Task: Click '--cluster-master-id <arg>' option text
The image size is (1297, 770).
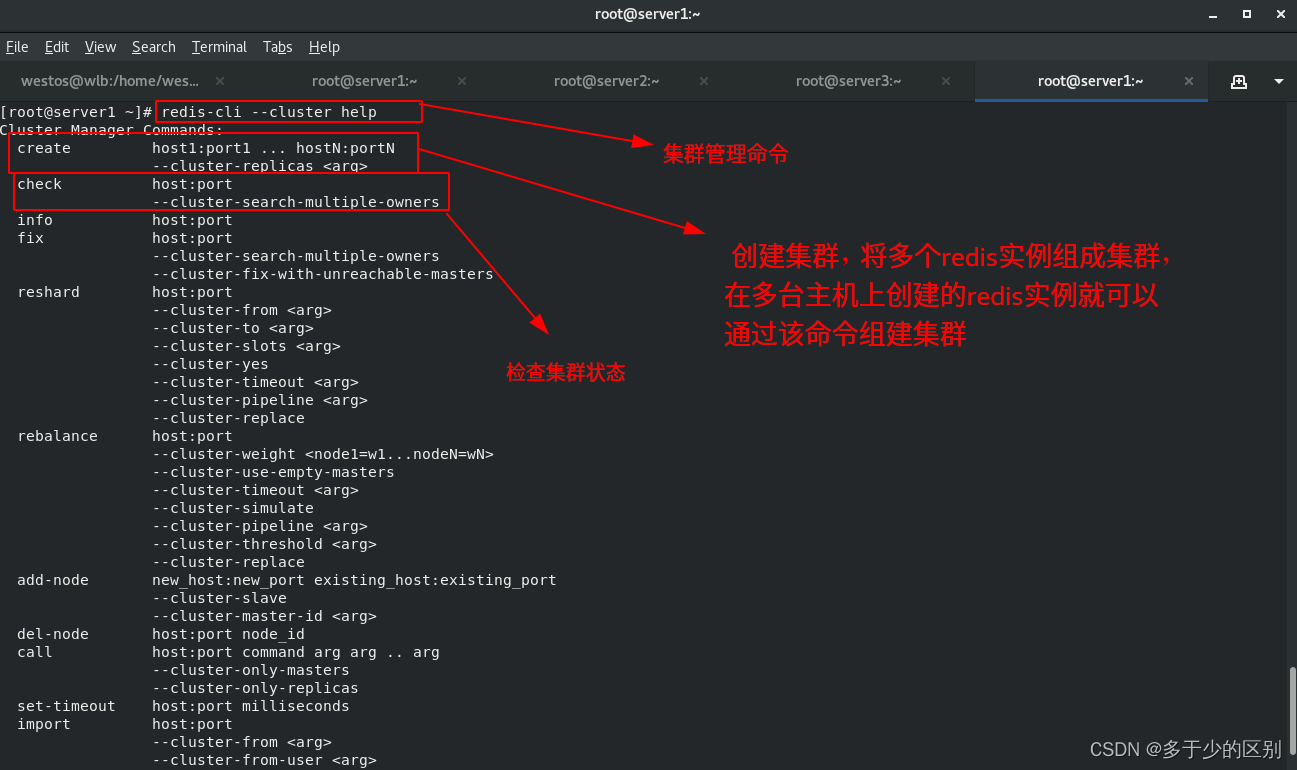Action: 265,616
